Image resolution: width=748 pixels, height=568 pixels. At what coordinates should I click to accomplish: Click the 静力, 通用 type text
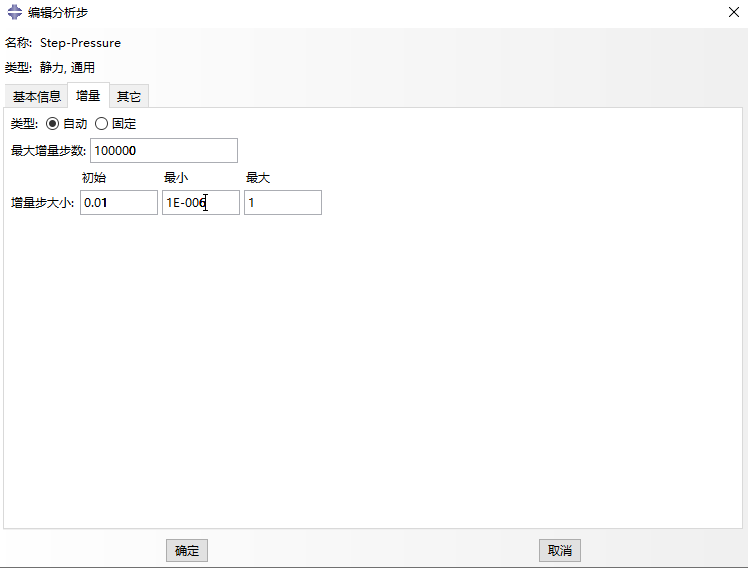click(67, 68)
